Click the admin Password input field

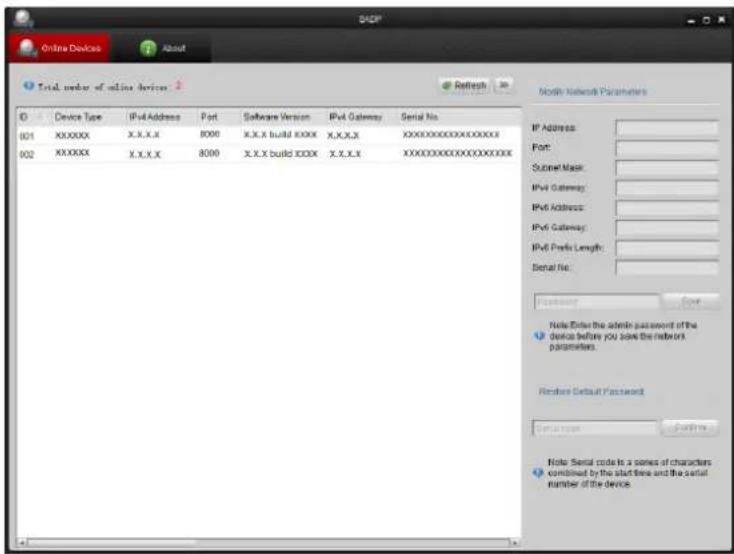click(596, 302)
